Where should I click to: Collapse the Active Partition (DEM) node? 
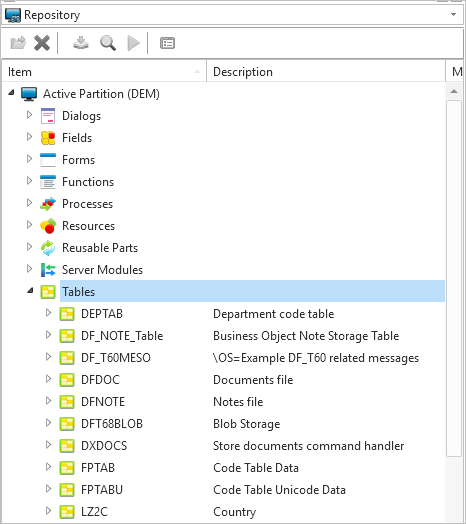(11, 93)
